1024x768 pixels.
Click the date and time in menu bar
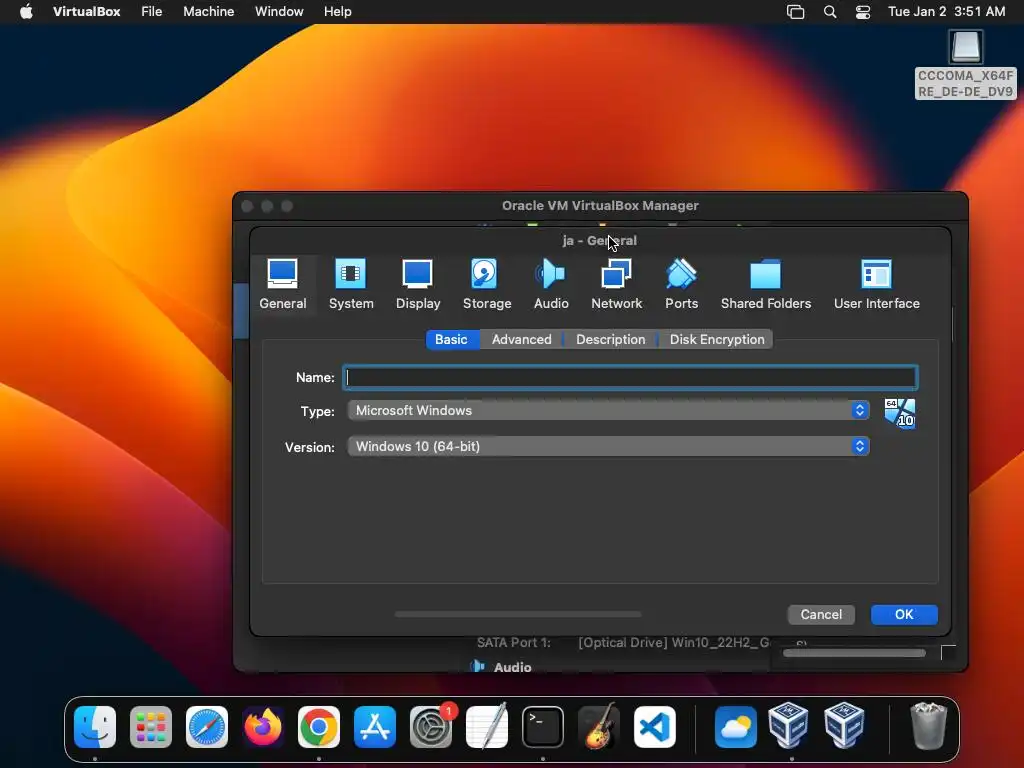click(x=946, y=12)
